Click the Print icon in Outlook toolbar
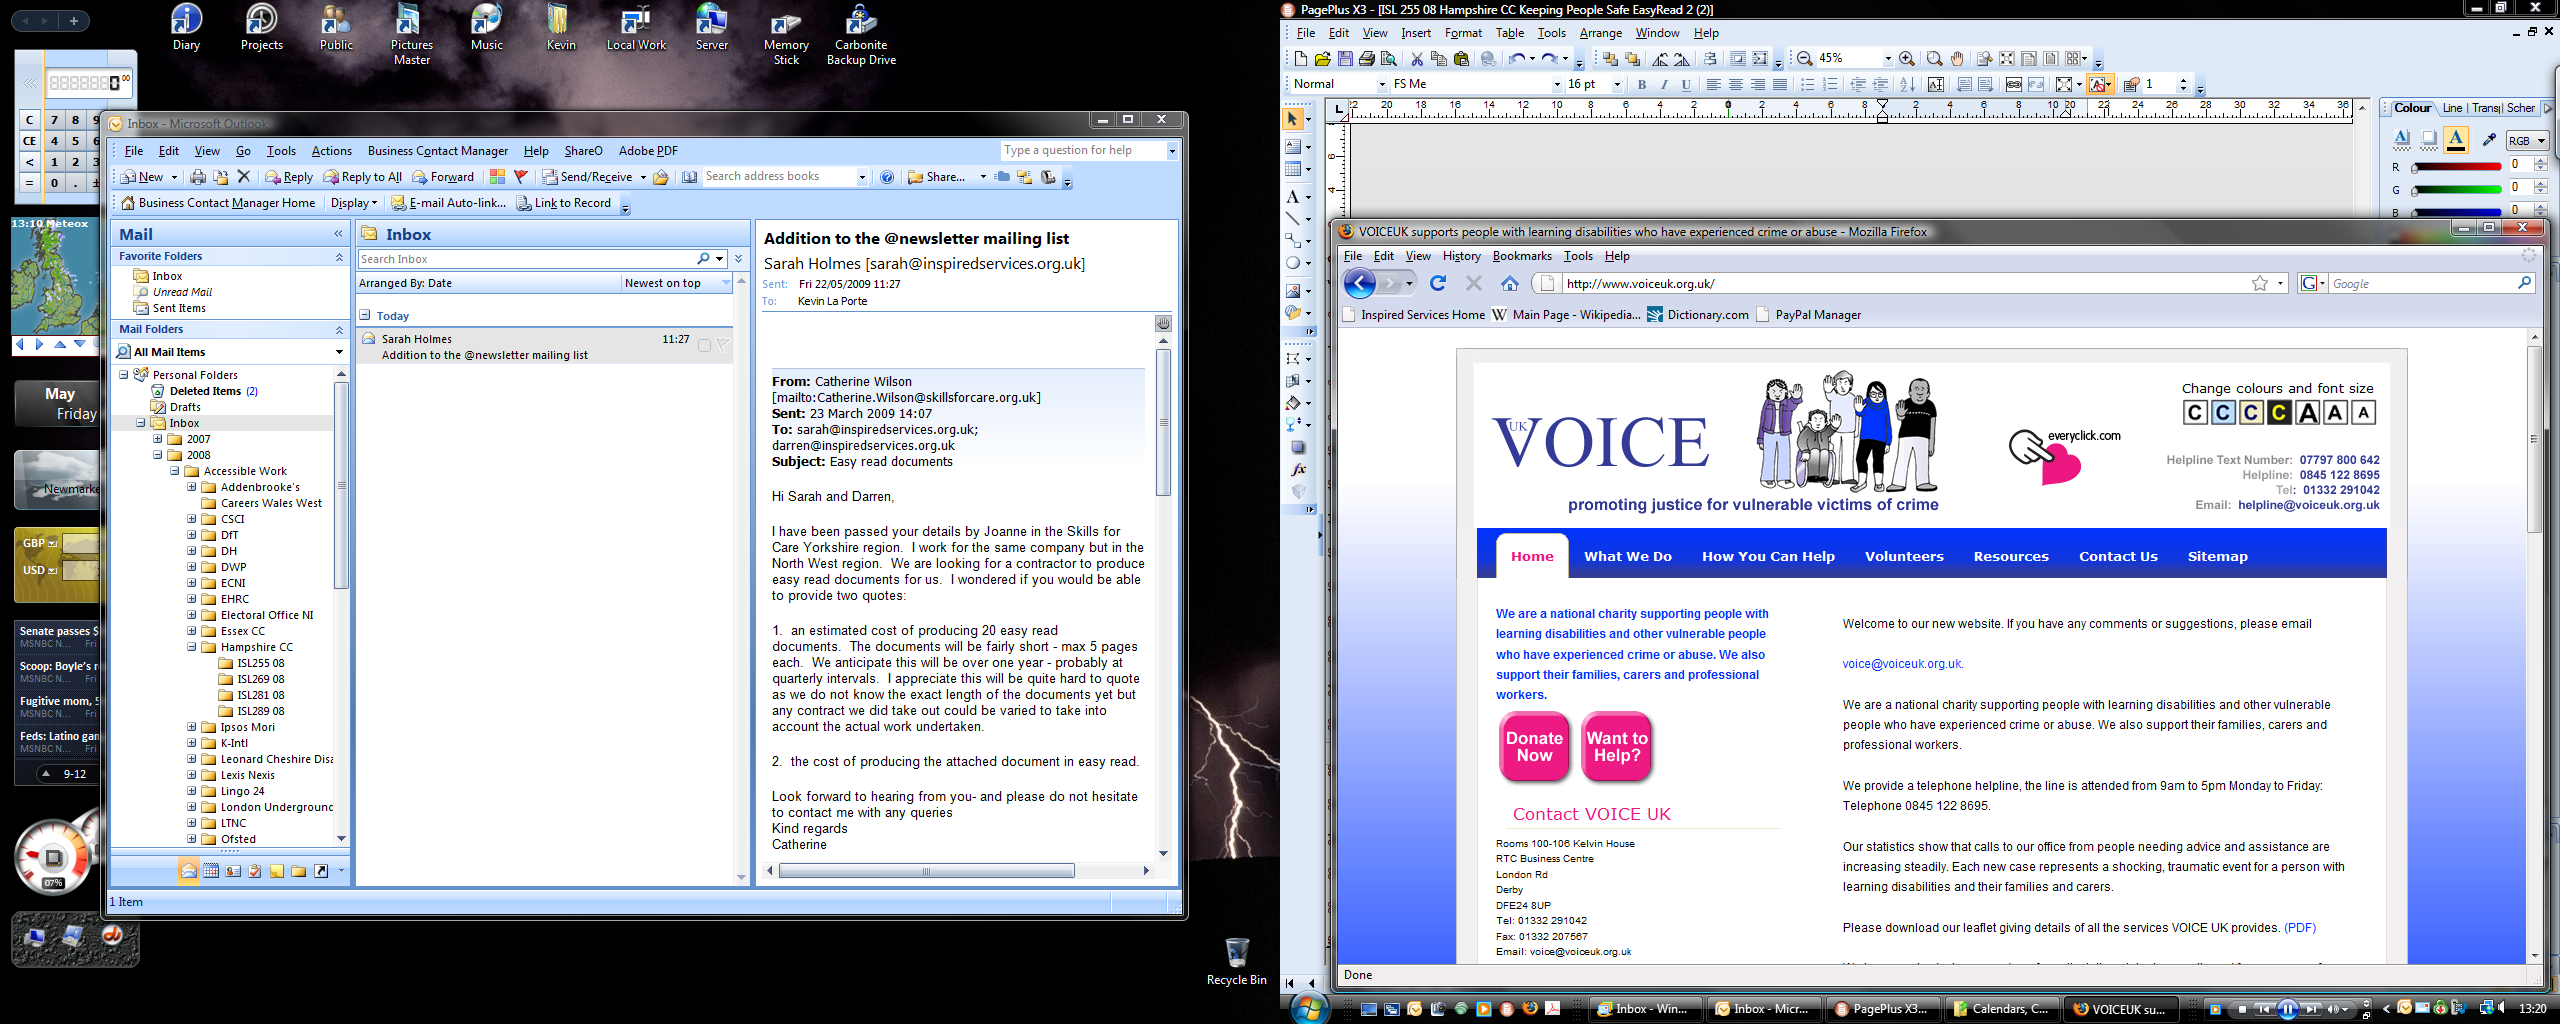The image size is (2560, 1024). (198, 177)
